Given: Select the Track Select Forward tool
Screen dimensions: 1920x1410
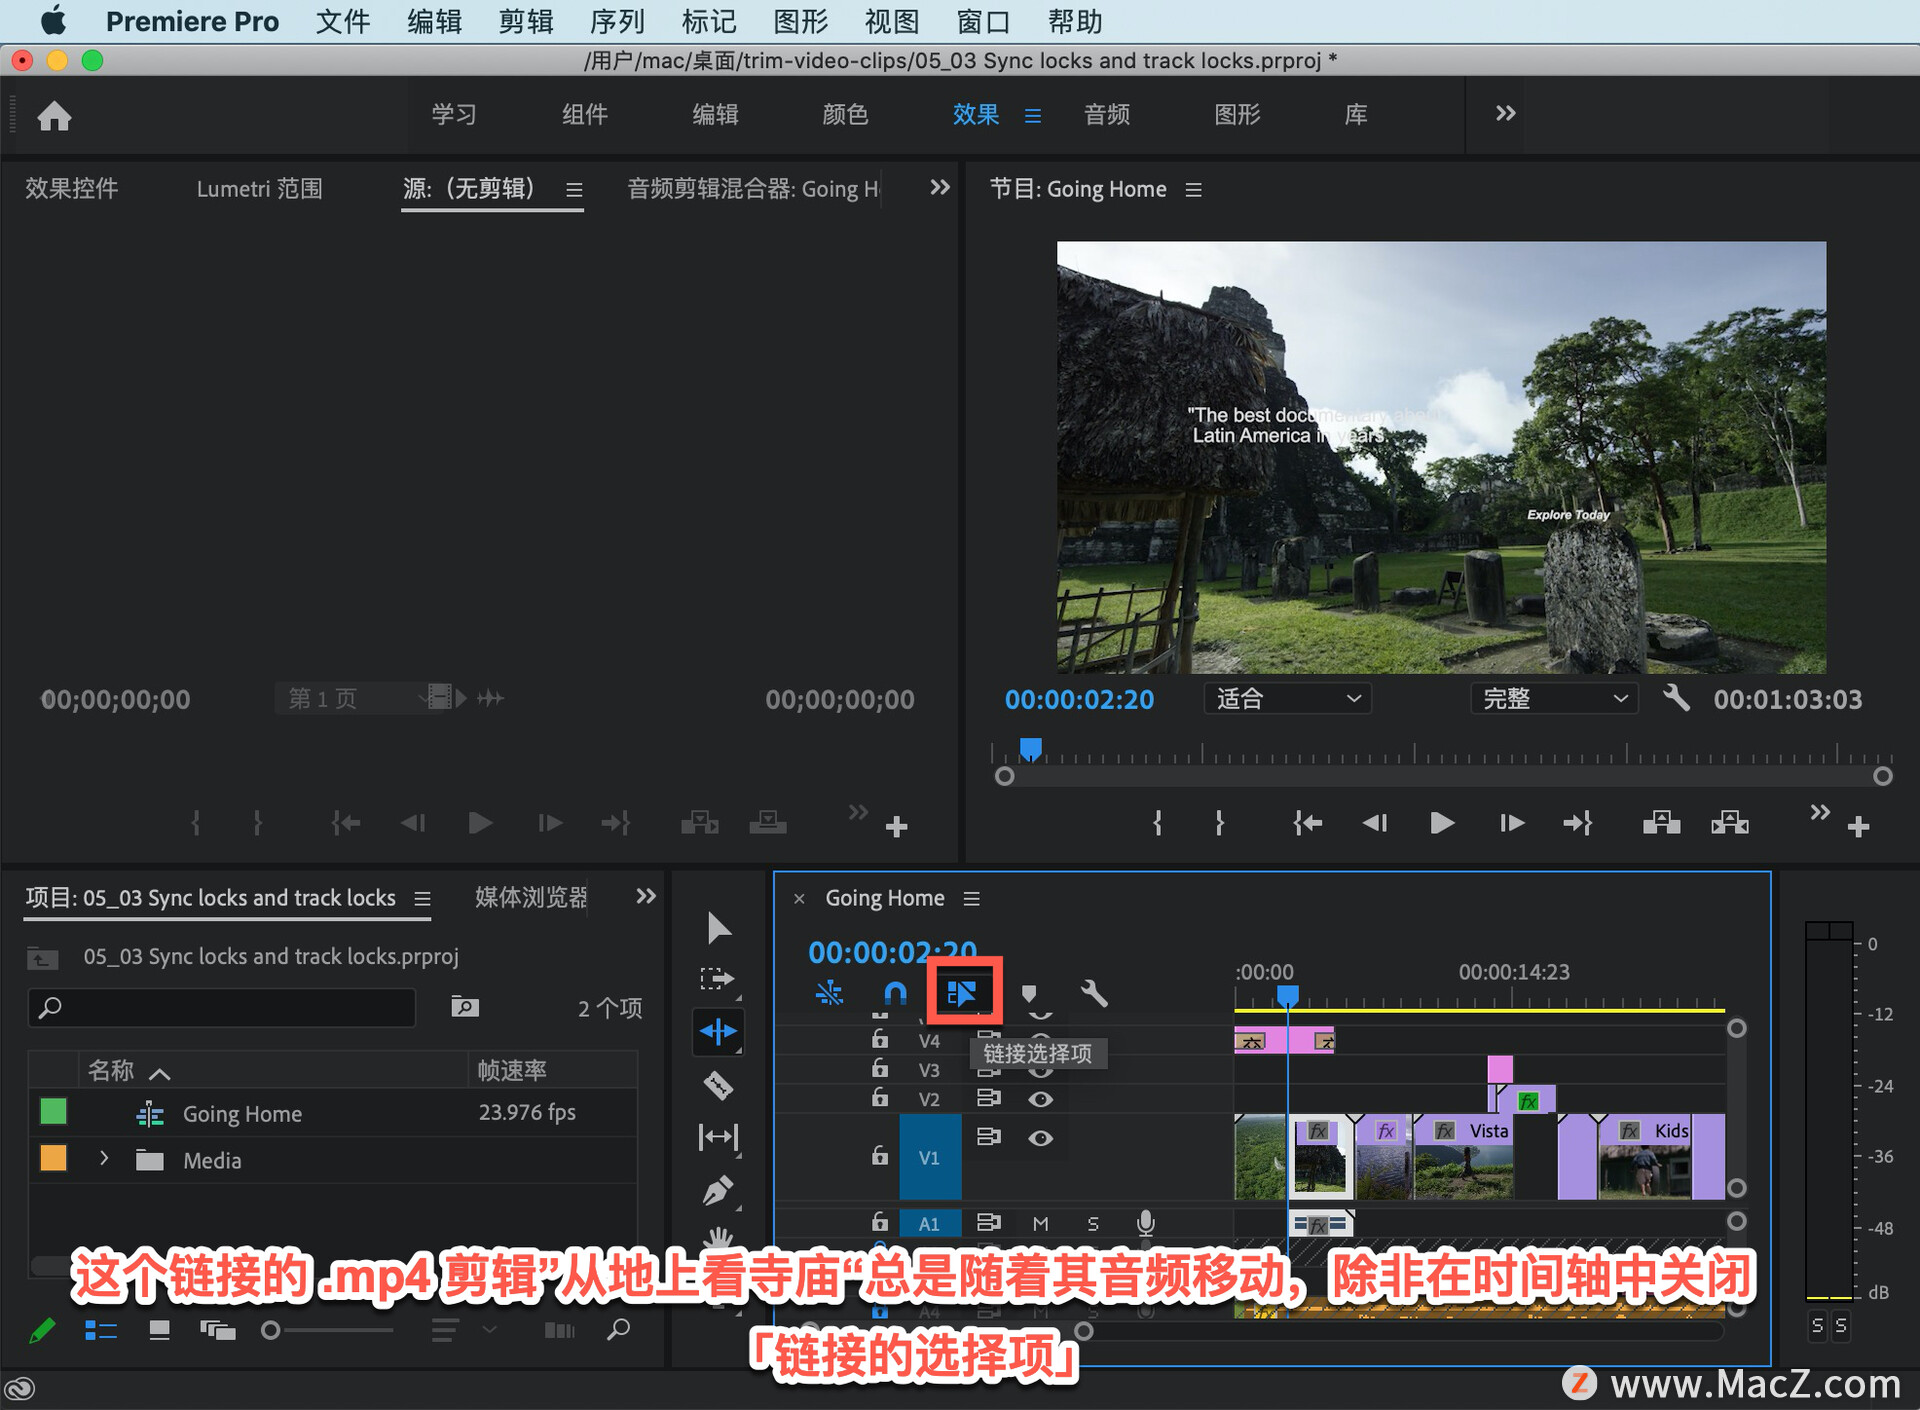Looking at the screenshot, I should (718, 979).
